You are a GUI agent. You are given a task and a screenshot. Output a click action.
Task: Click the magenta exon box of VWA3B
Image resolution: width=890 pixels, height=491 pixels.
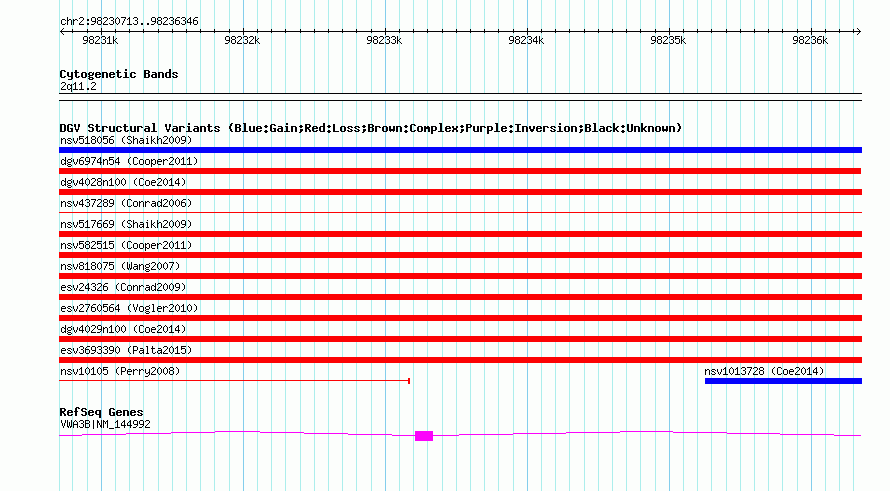pyautogui.click(x=424, y=436)
